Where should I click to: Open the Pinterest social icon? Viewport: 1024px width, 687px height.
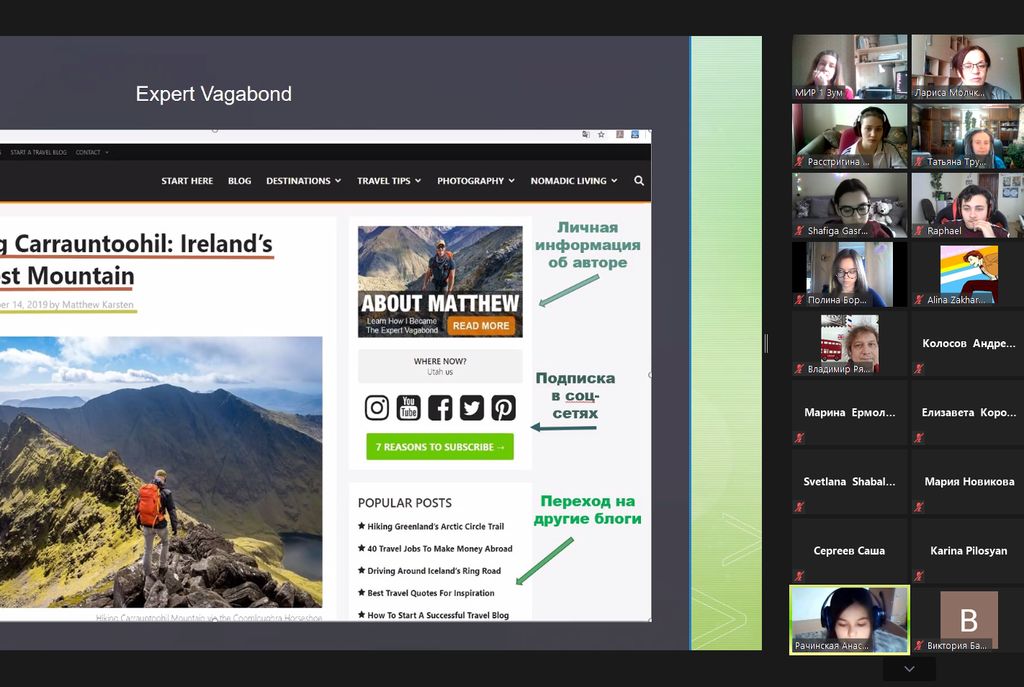[504, 407]
